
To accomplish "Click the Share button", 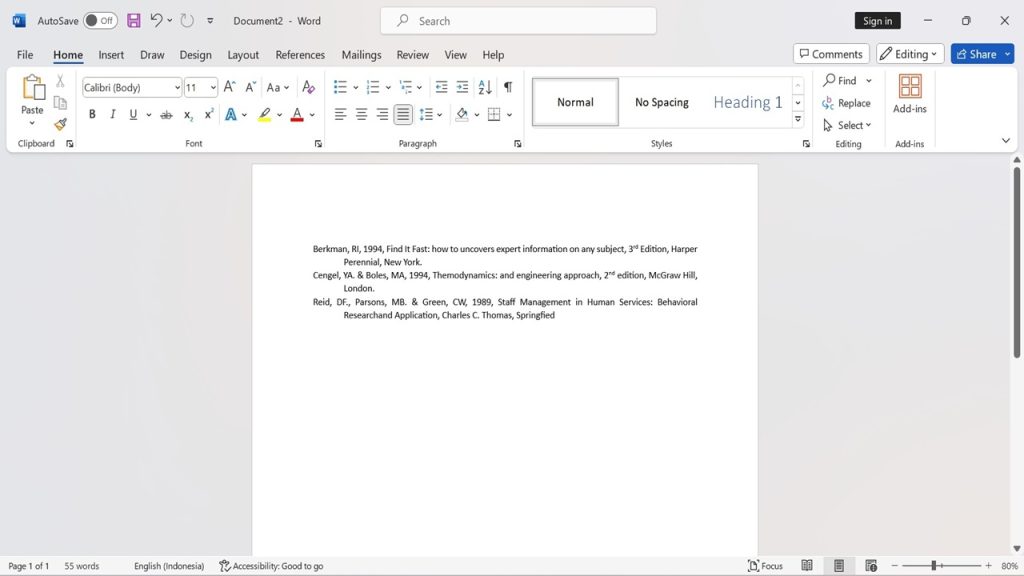I will (x=977, y=54).
